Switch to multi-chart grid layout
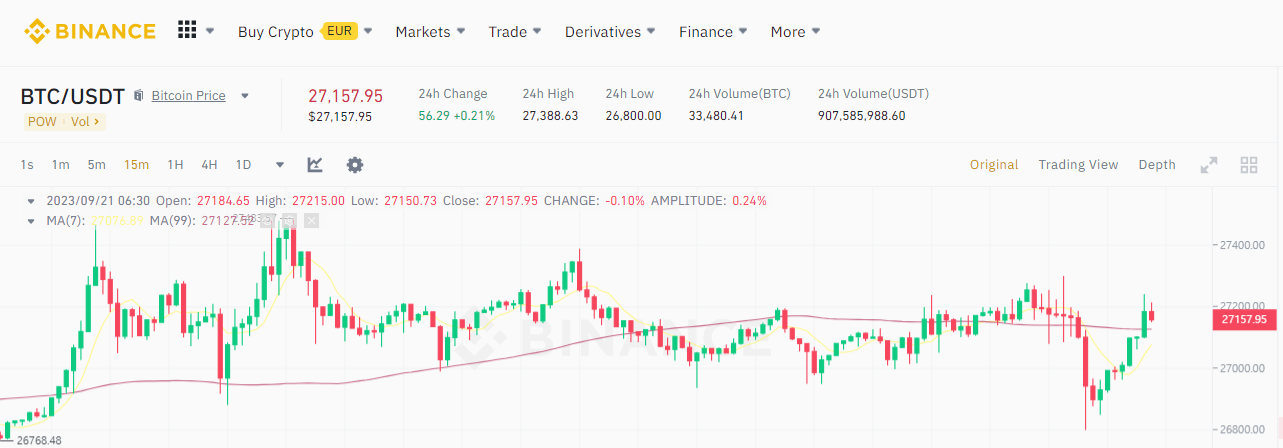Viewport: 1283px width, 448px height. click(x=1248, y=165)
